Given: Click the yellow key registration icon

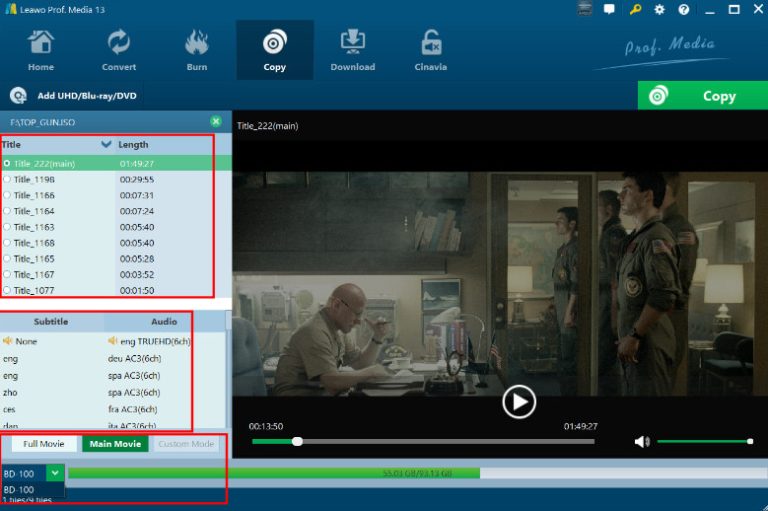Looking at the screenshot, I should click(x=635, y=9).
